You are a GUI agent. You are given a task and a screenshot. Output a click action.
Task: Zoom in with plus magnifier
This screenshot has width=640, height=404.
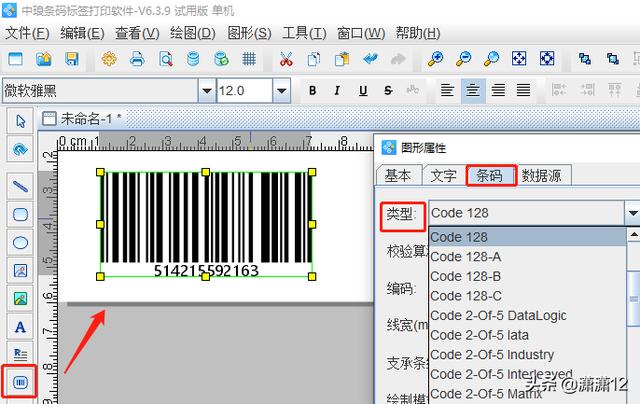435,59
